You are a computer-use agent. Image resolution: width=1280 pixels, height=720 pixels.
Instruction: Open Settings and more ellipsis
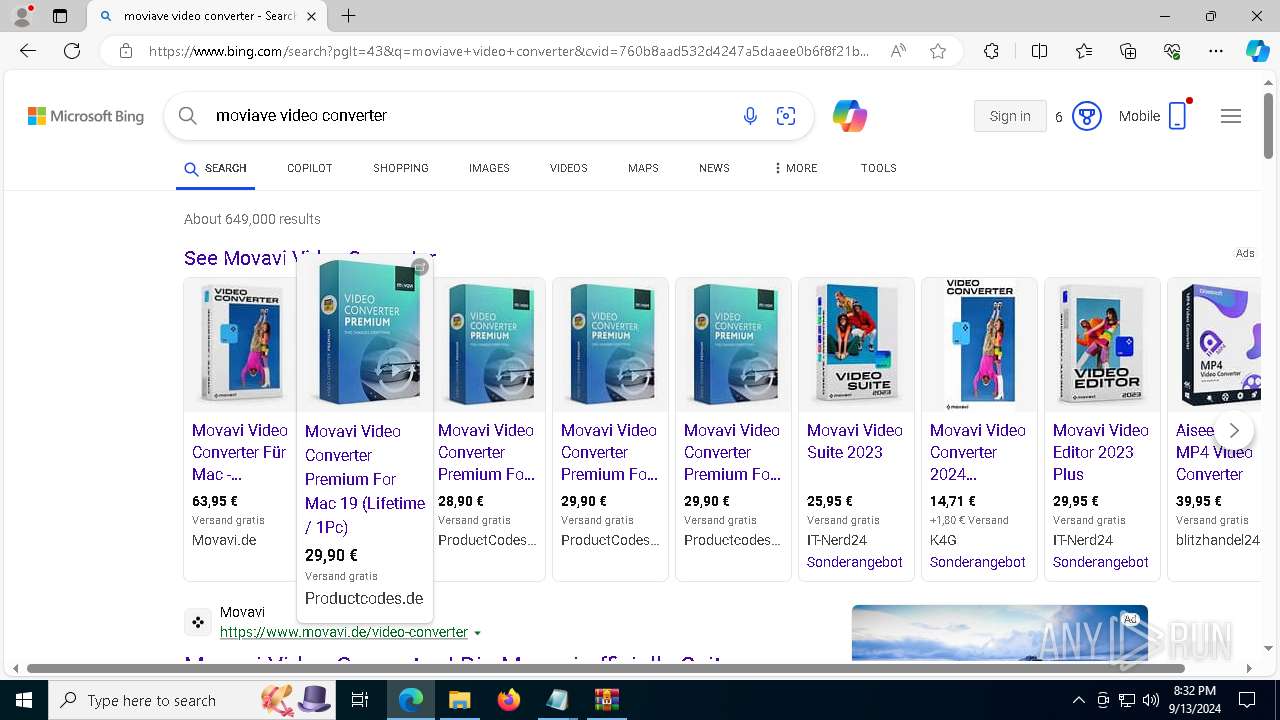click(1216, 51)
